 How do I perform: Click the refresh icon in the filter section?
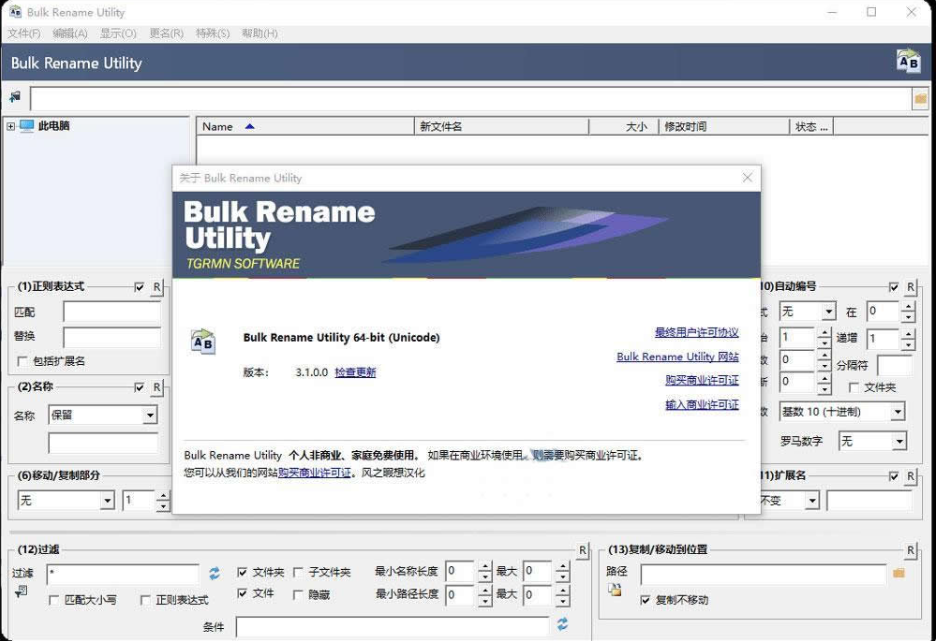tap(214, 572)
